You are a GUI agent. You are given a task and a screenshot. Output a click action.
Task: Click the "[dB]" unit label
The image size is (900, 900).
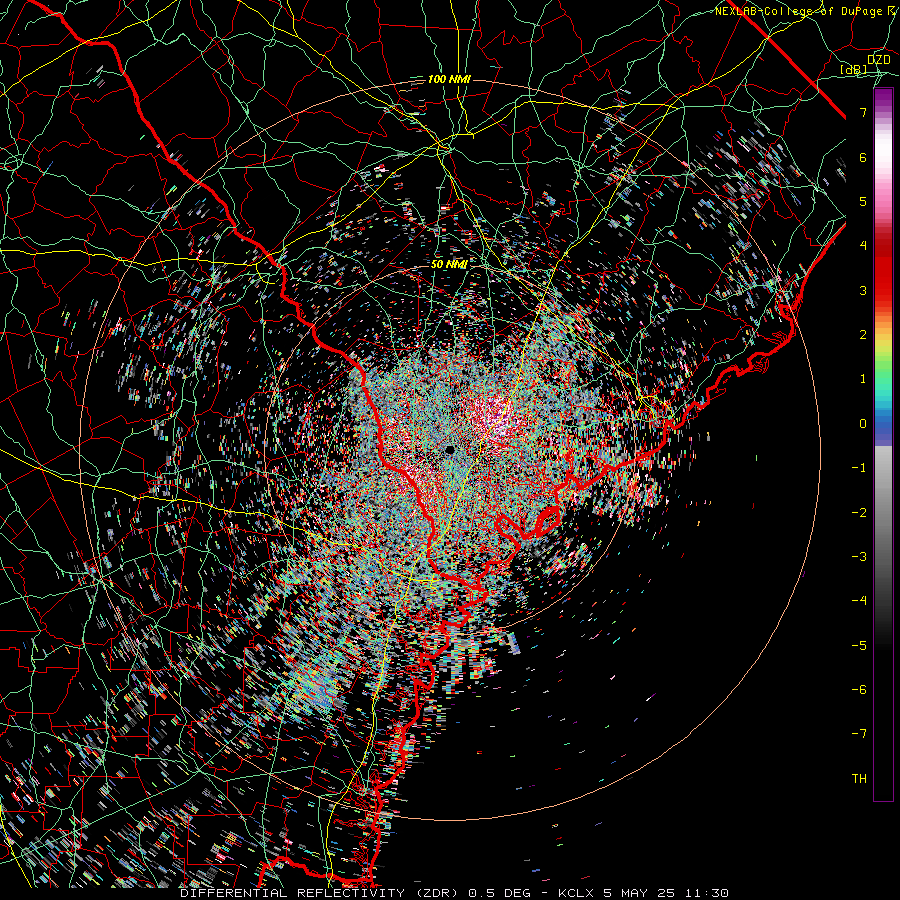[x=854, y=69]
